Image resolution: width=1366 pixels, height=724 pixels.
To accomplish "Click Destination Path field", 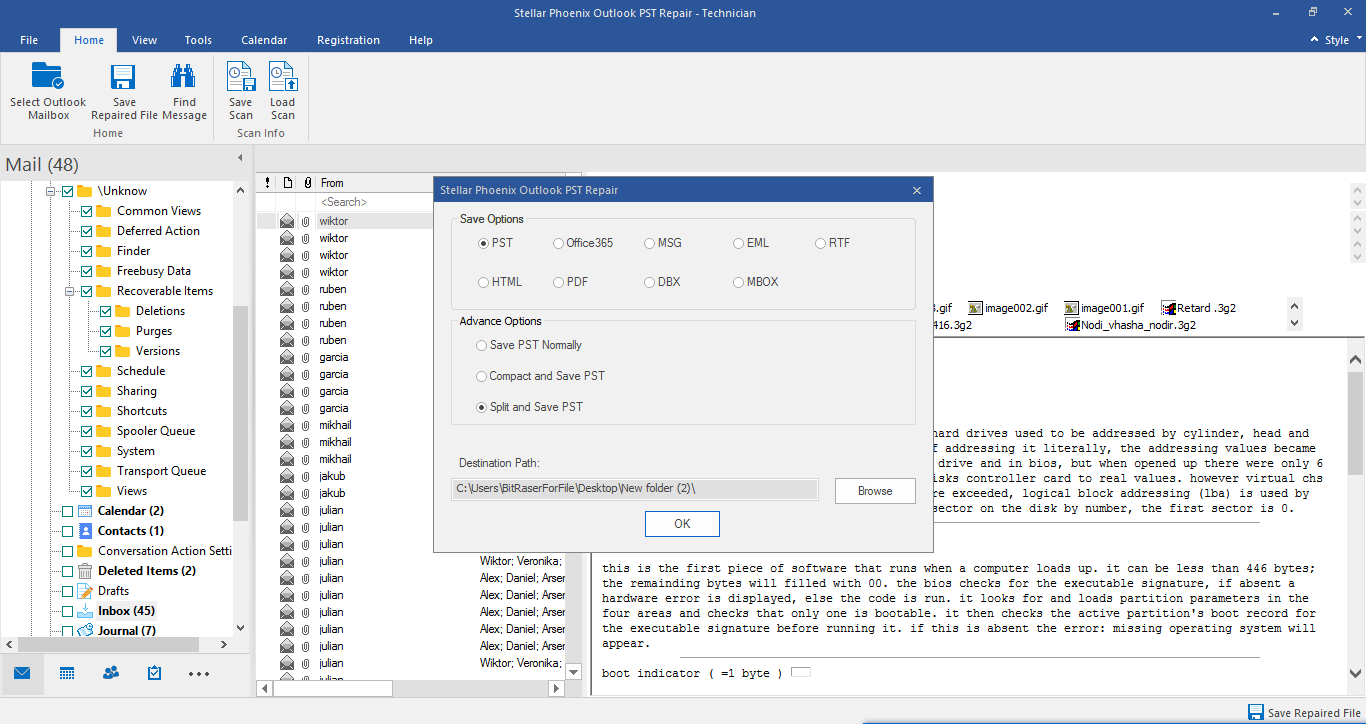I will [x=635, y=489].
